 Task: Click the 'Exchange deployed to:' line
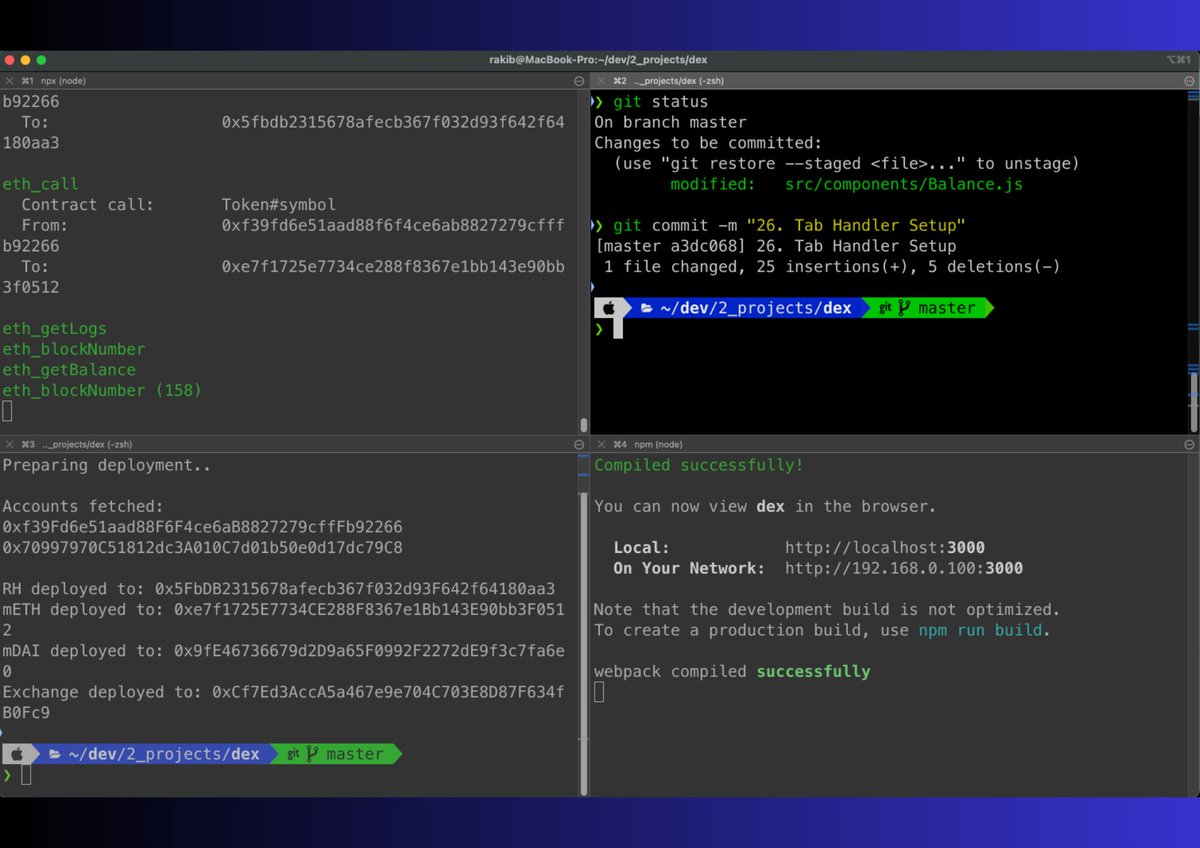click(283, 702)
